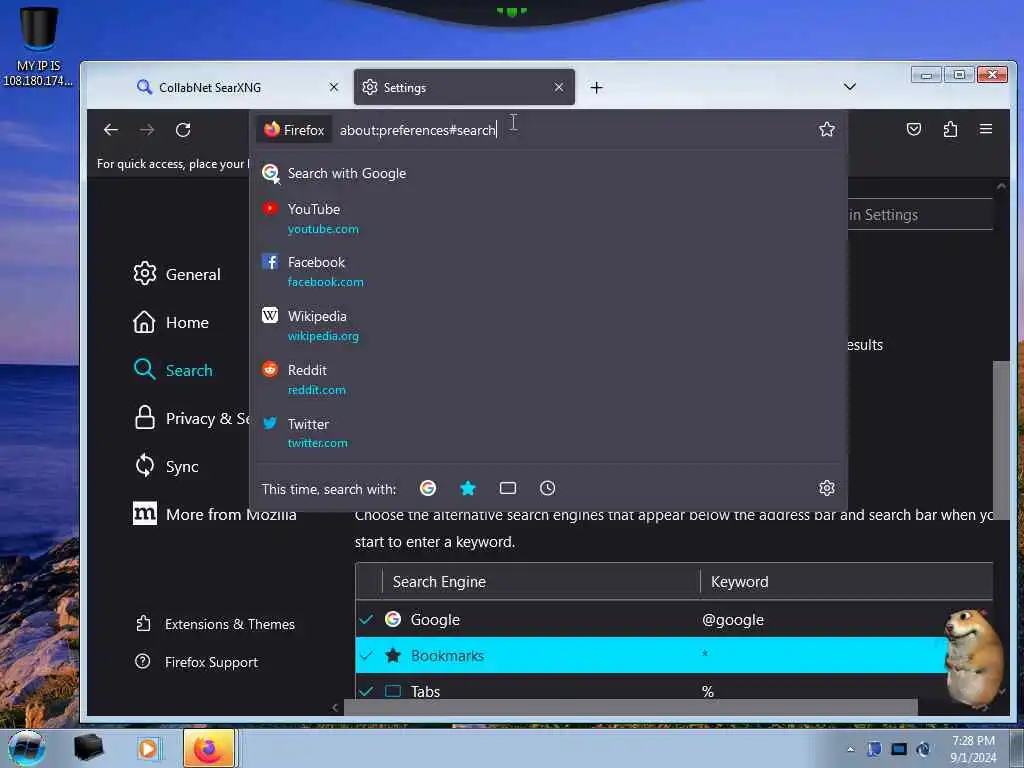The width and height of the screenshot is (1024, 768).
Task: Click horizontal scrollbar of settings page
Action: click(630, 707)
